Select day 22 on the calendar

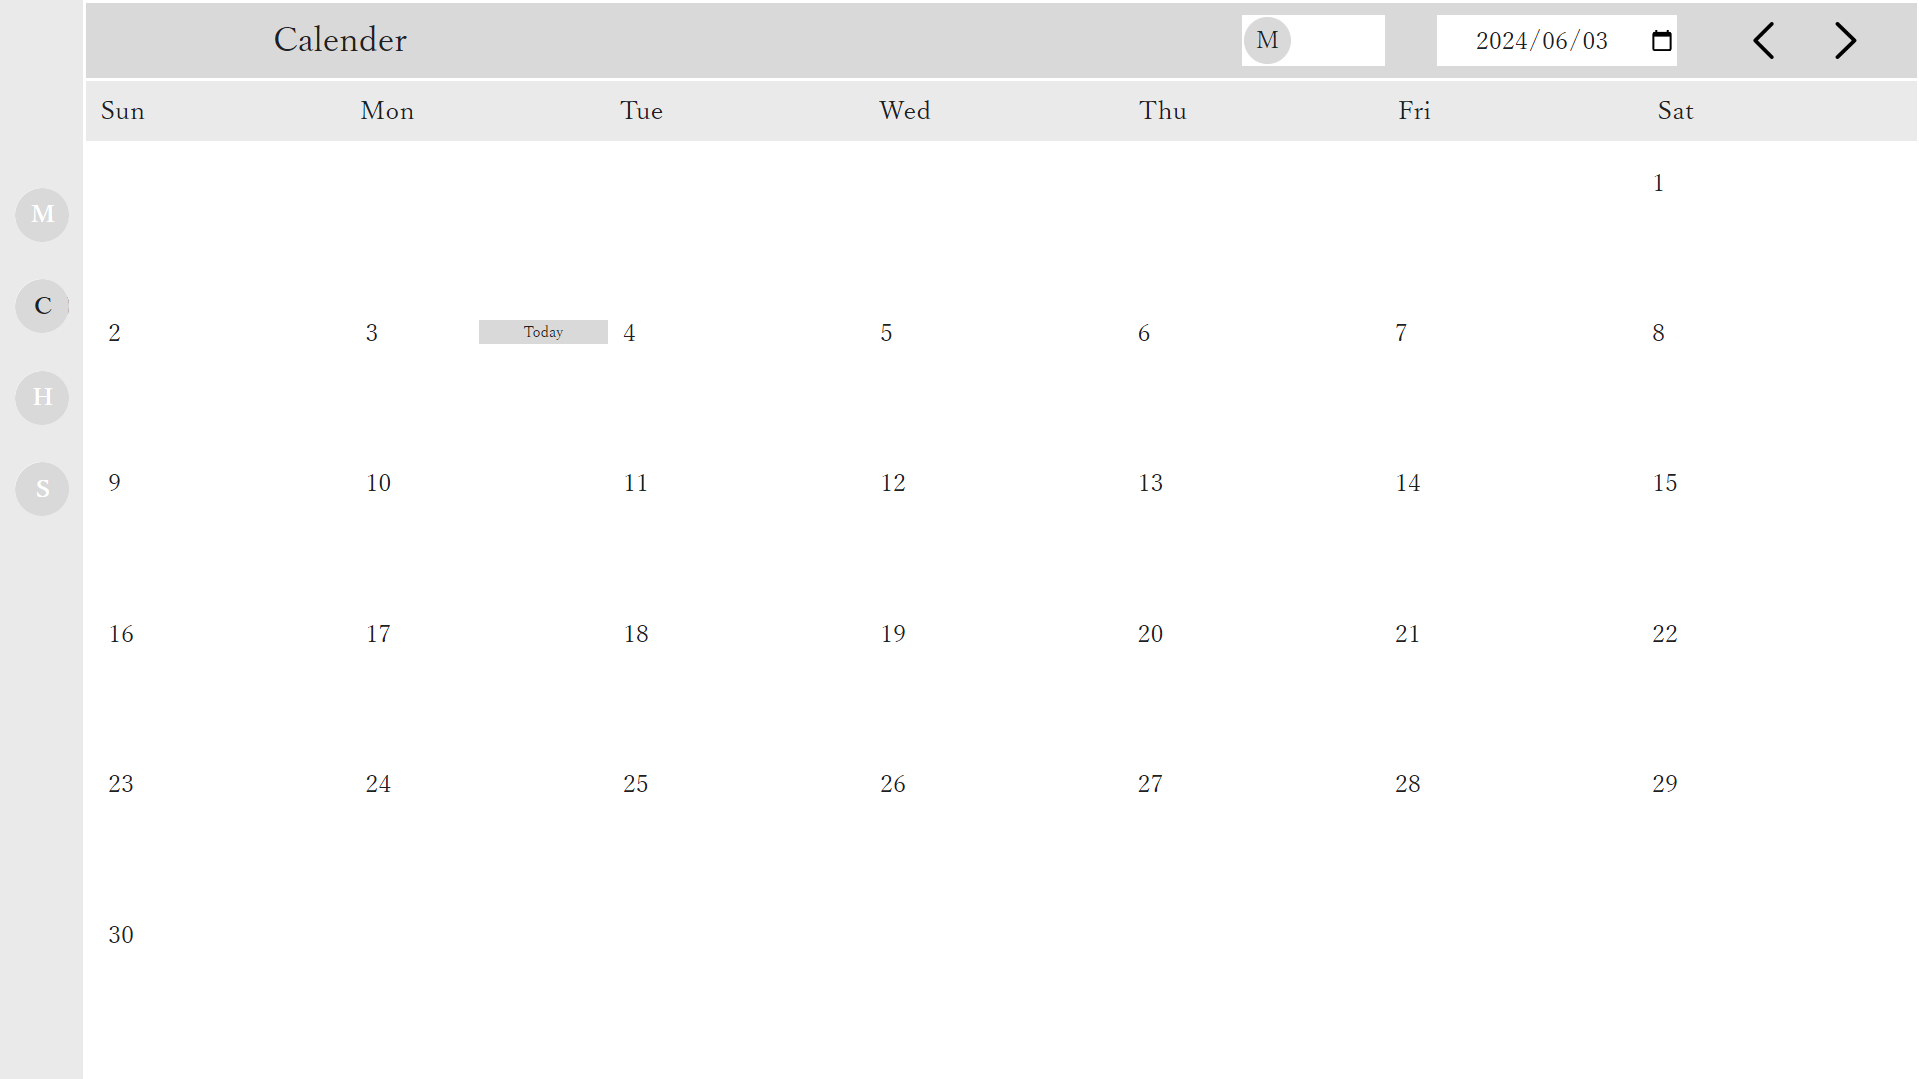tap(1664, 634)
